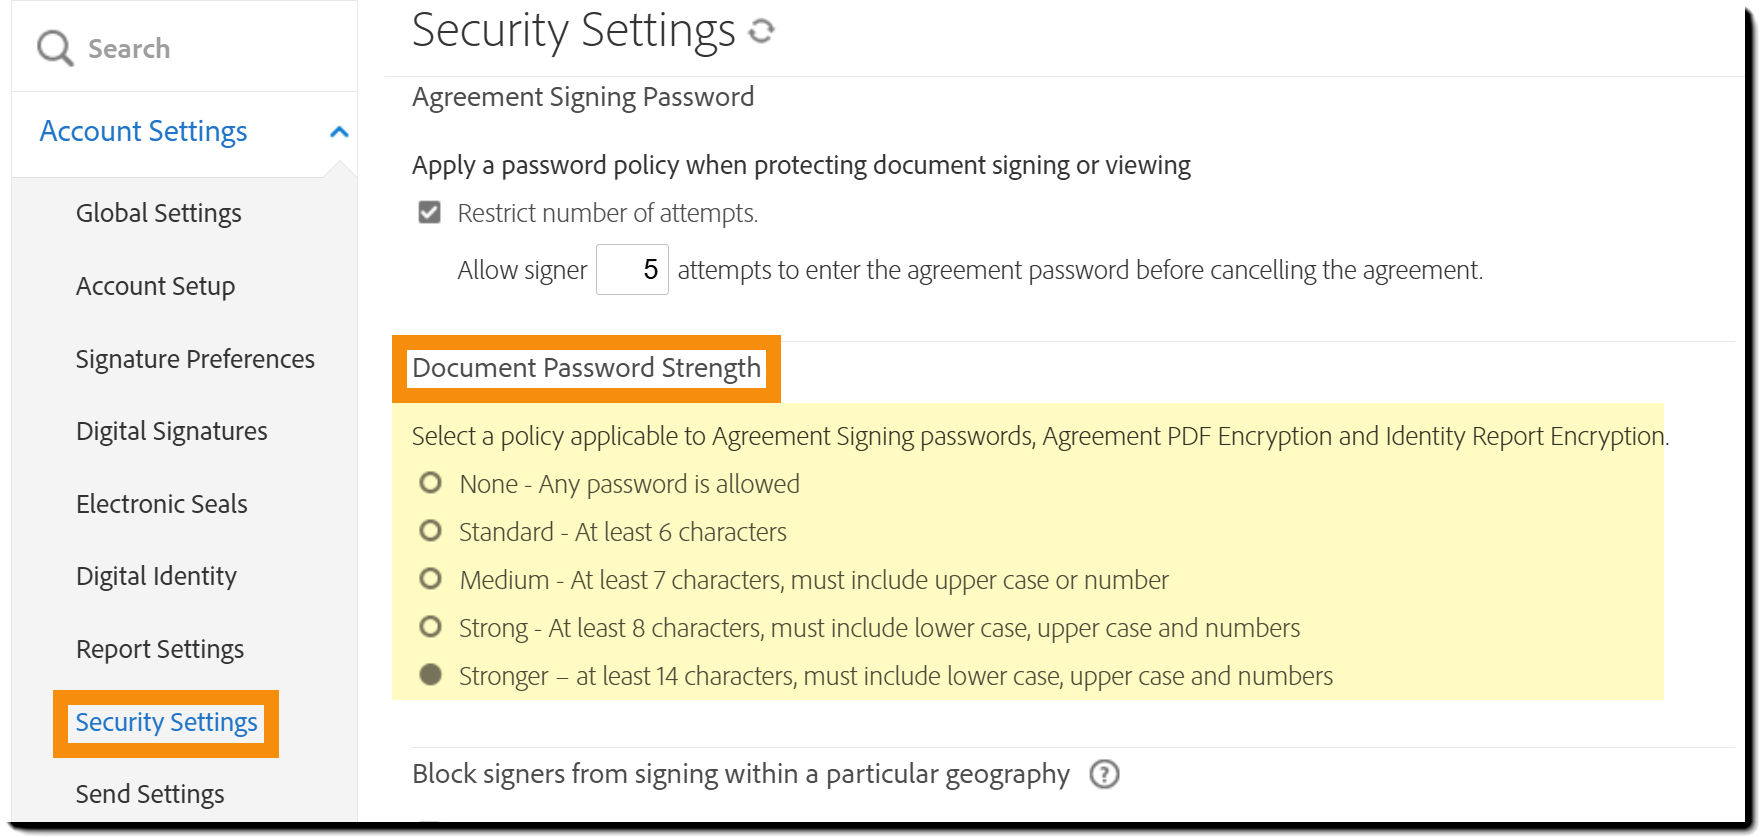This screenshot has height=837, width=1760.
Task: Open Signature Preferences
Action: (x=195, y=359)
